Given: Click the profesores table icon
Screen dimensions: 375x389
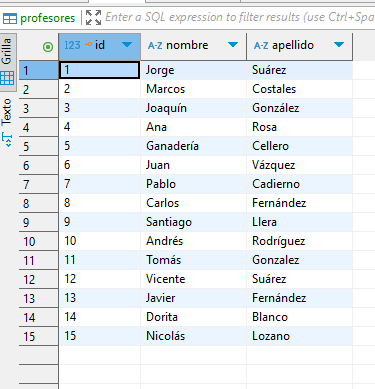Looking at the screenshot, I should tap(10, 18).
